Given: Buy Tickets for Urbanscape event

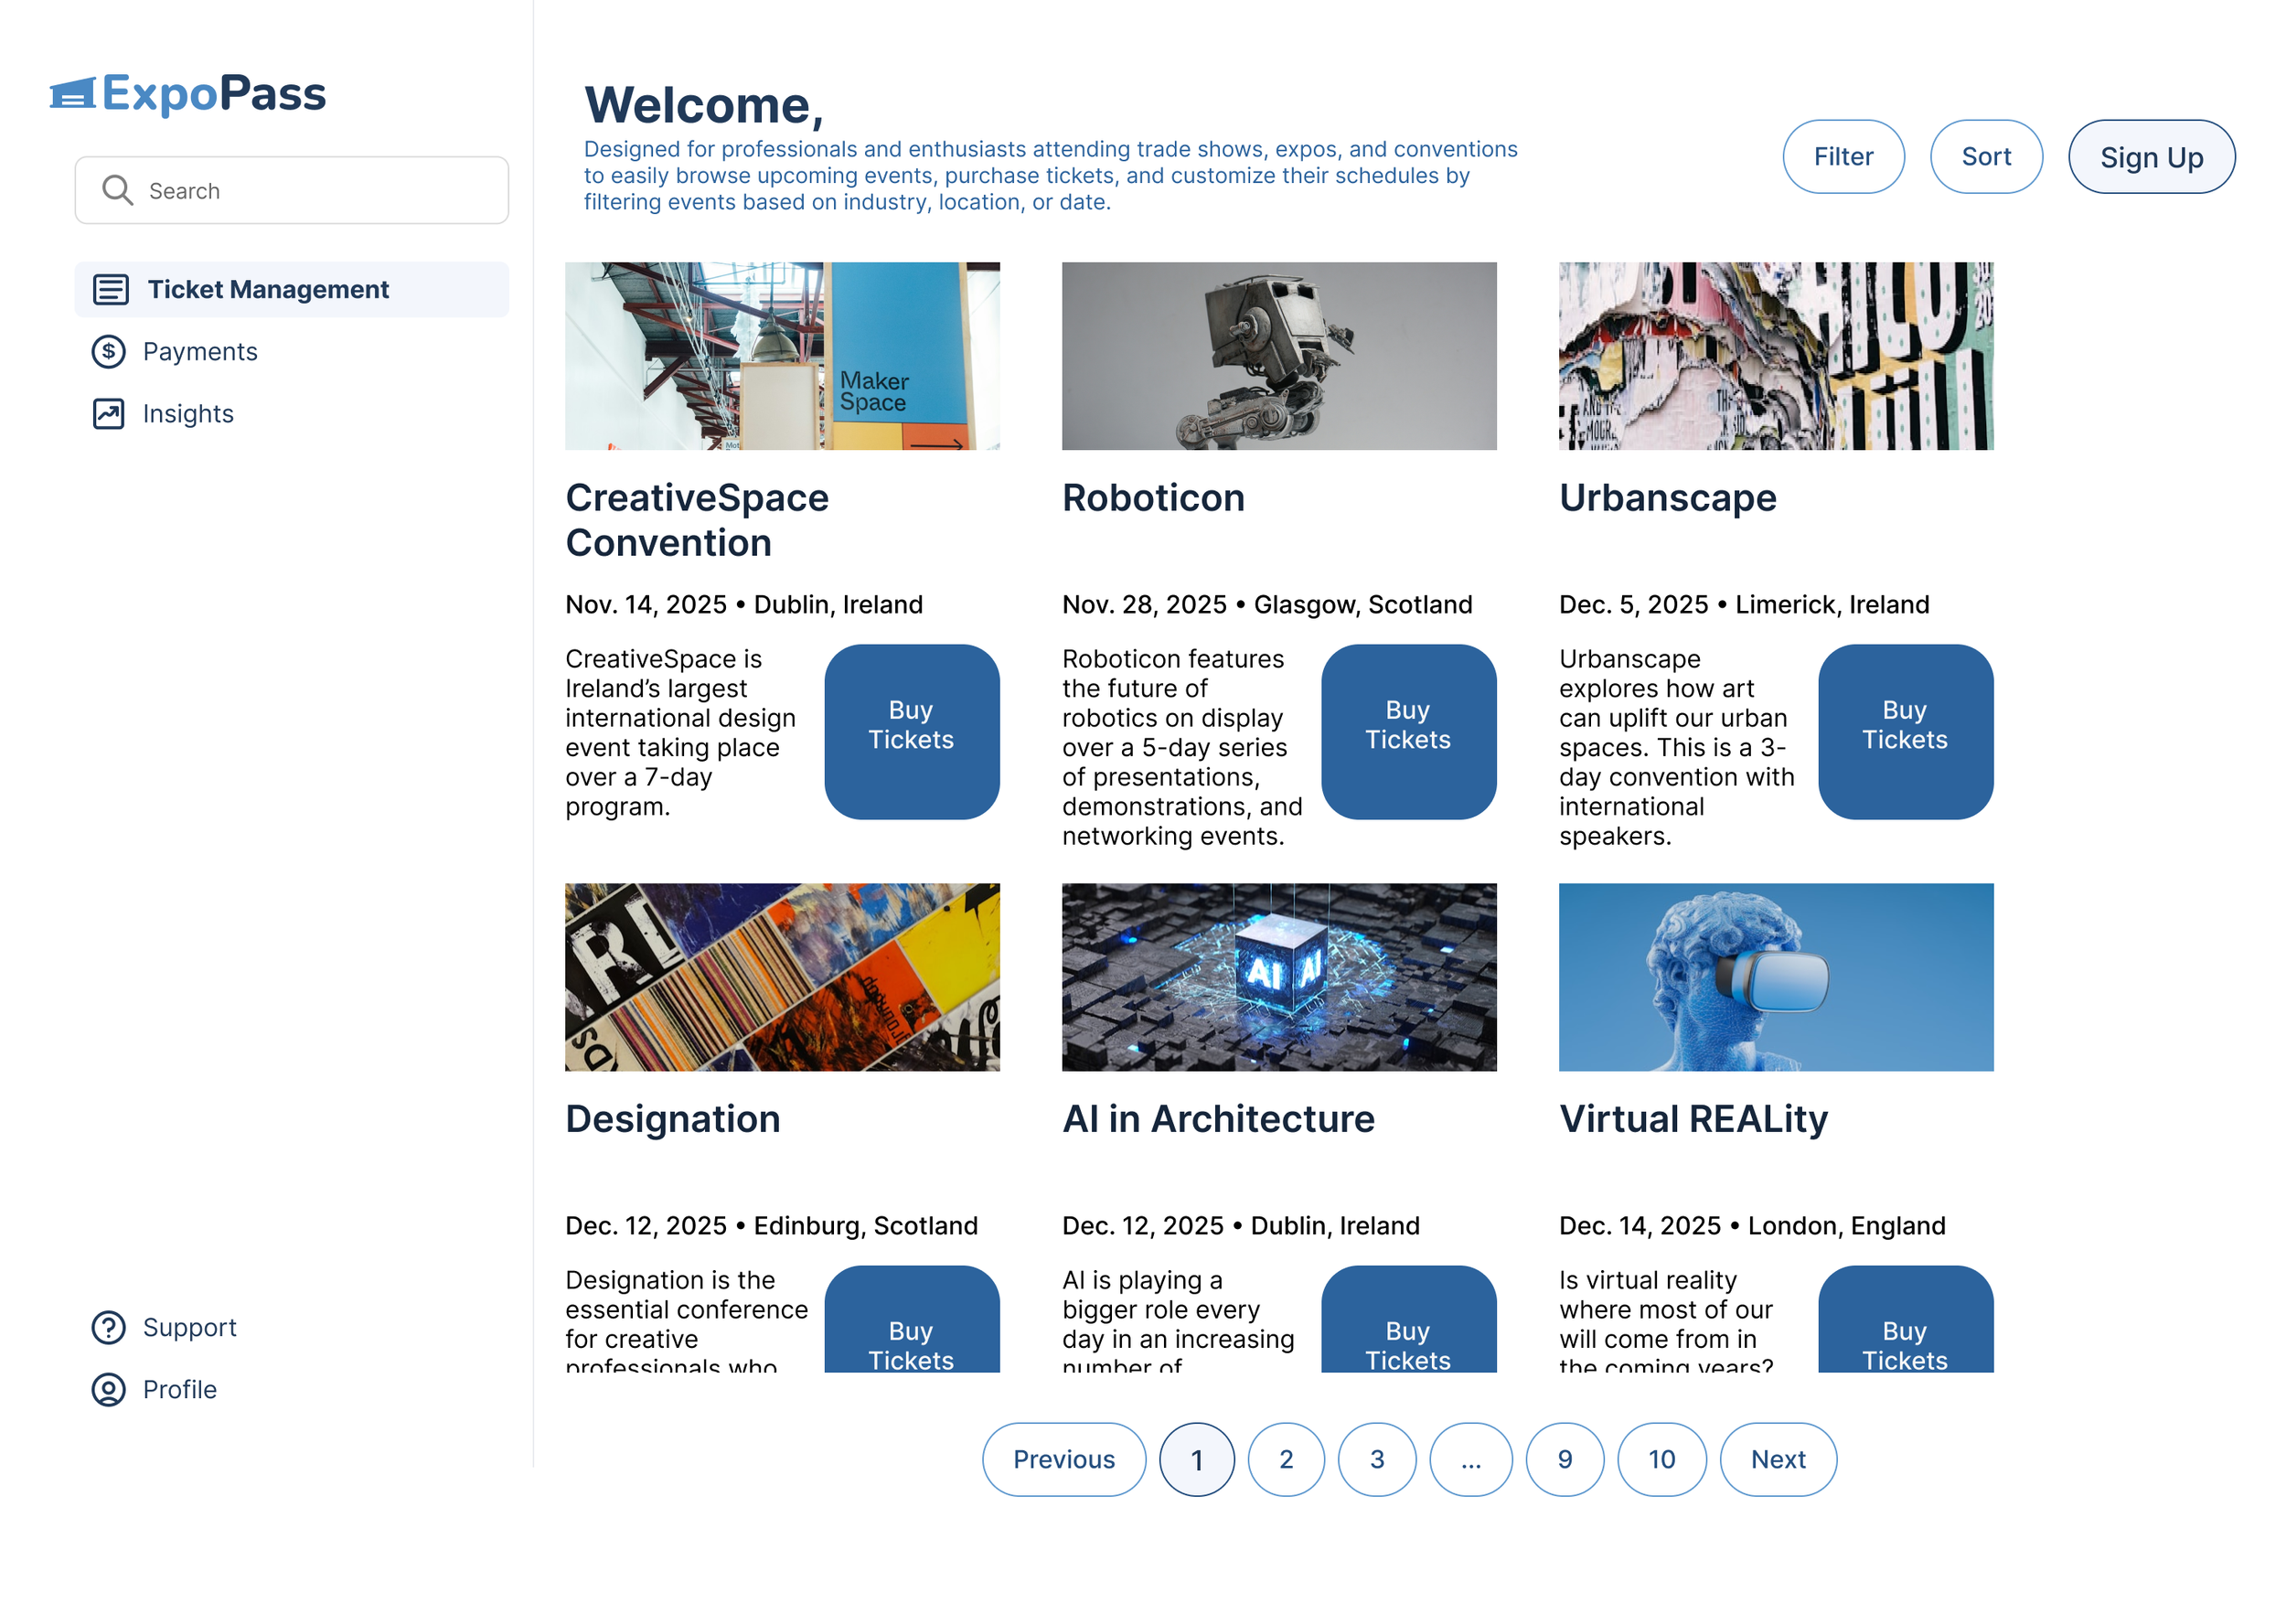Looking at the screenshot, I should 1904,731.
